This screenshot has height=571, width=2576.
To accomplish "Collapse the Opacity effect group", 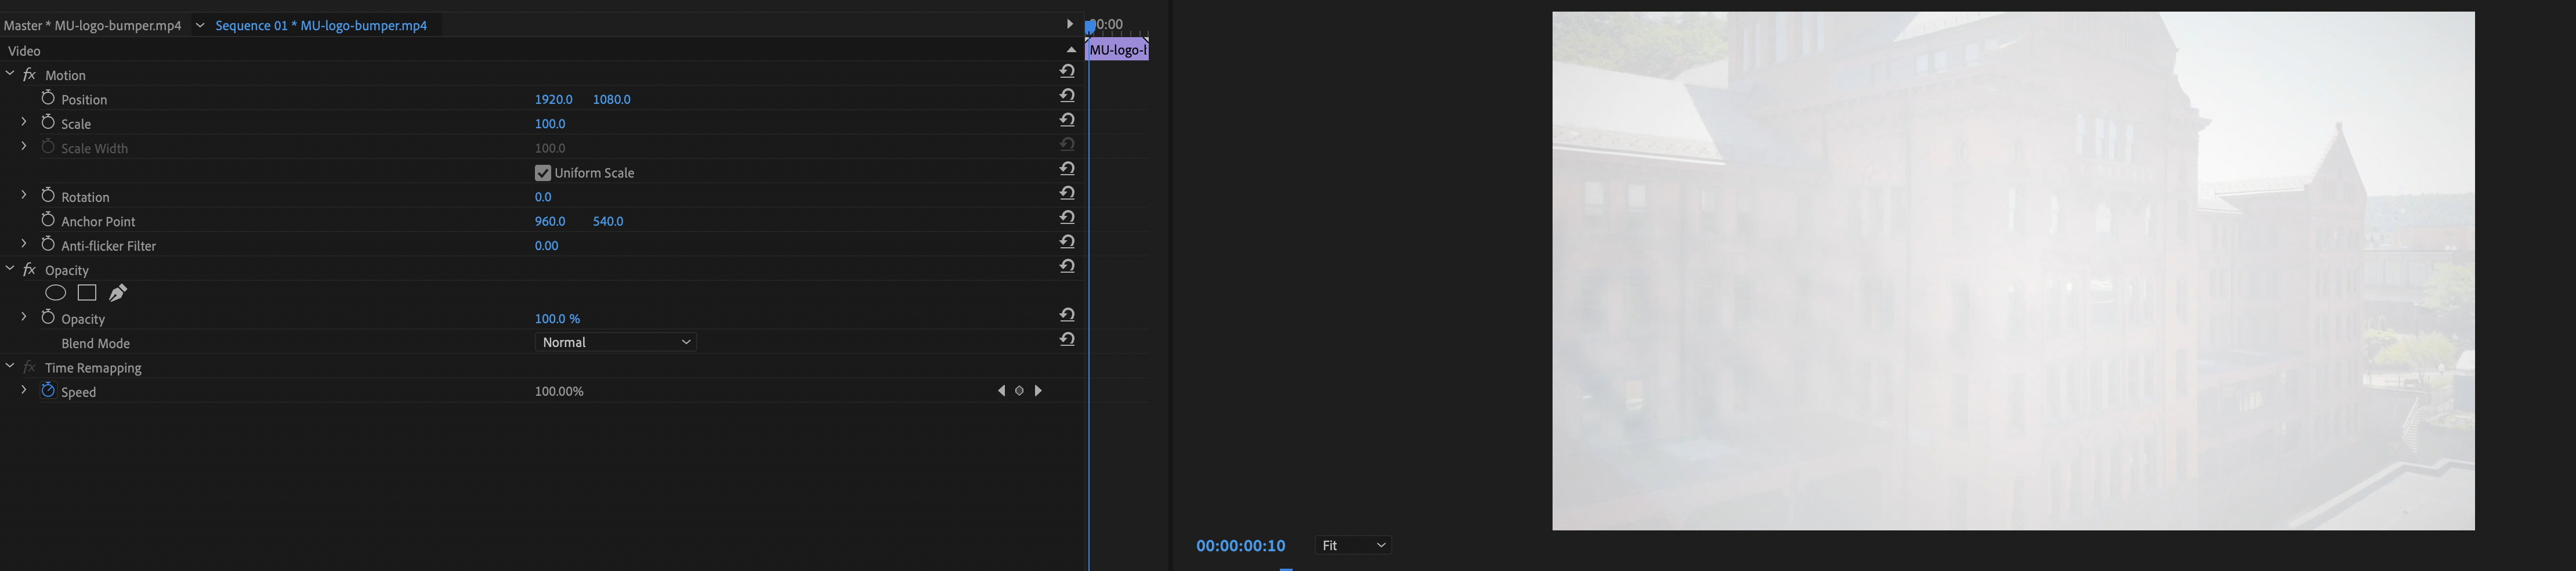I will (10, 268).
